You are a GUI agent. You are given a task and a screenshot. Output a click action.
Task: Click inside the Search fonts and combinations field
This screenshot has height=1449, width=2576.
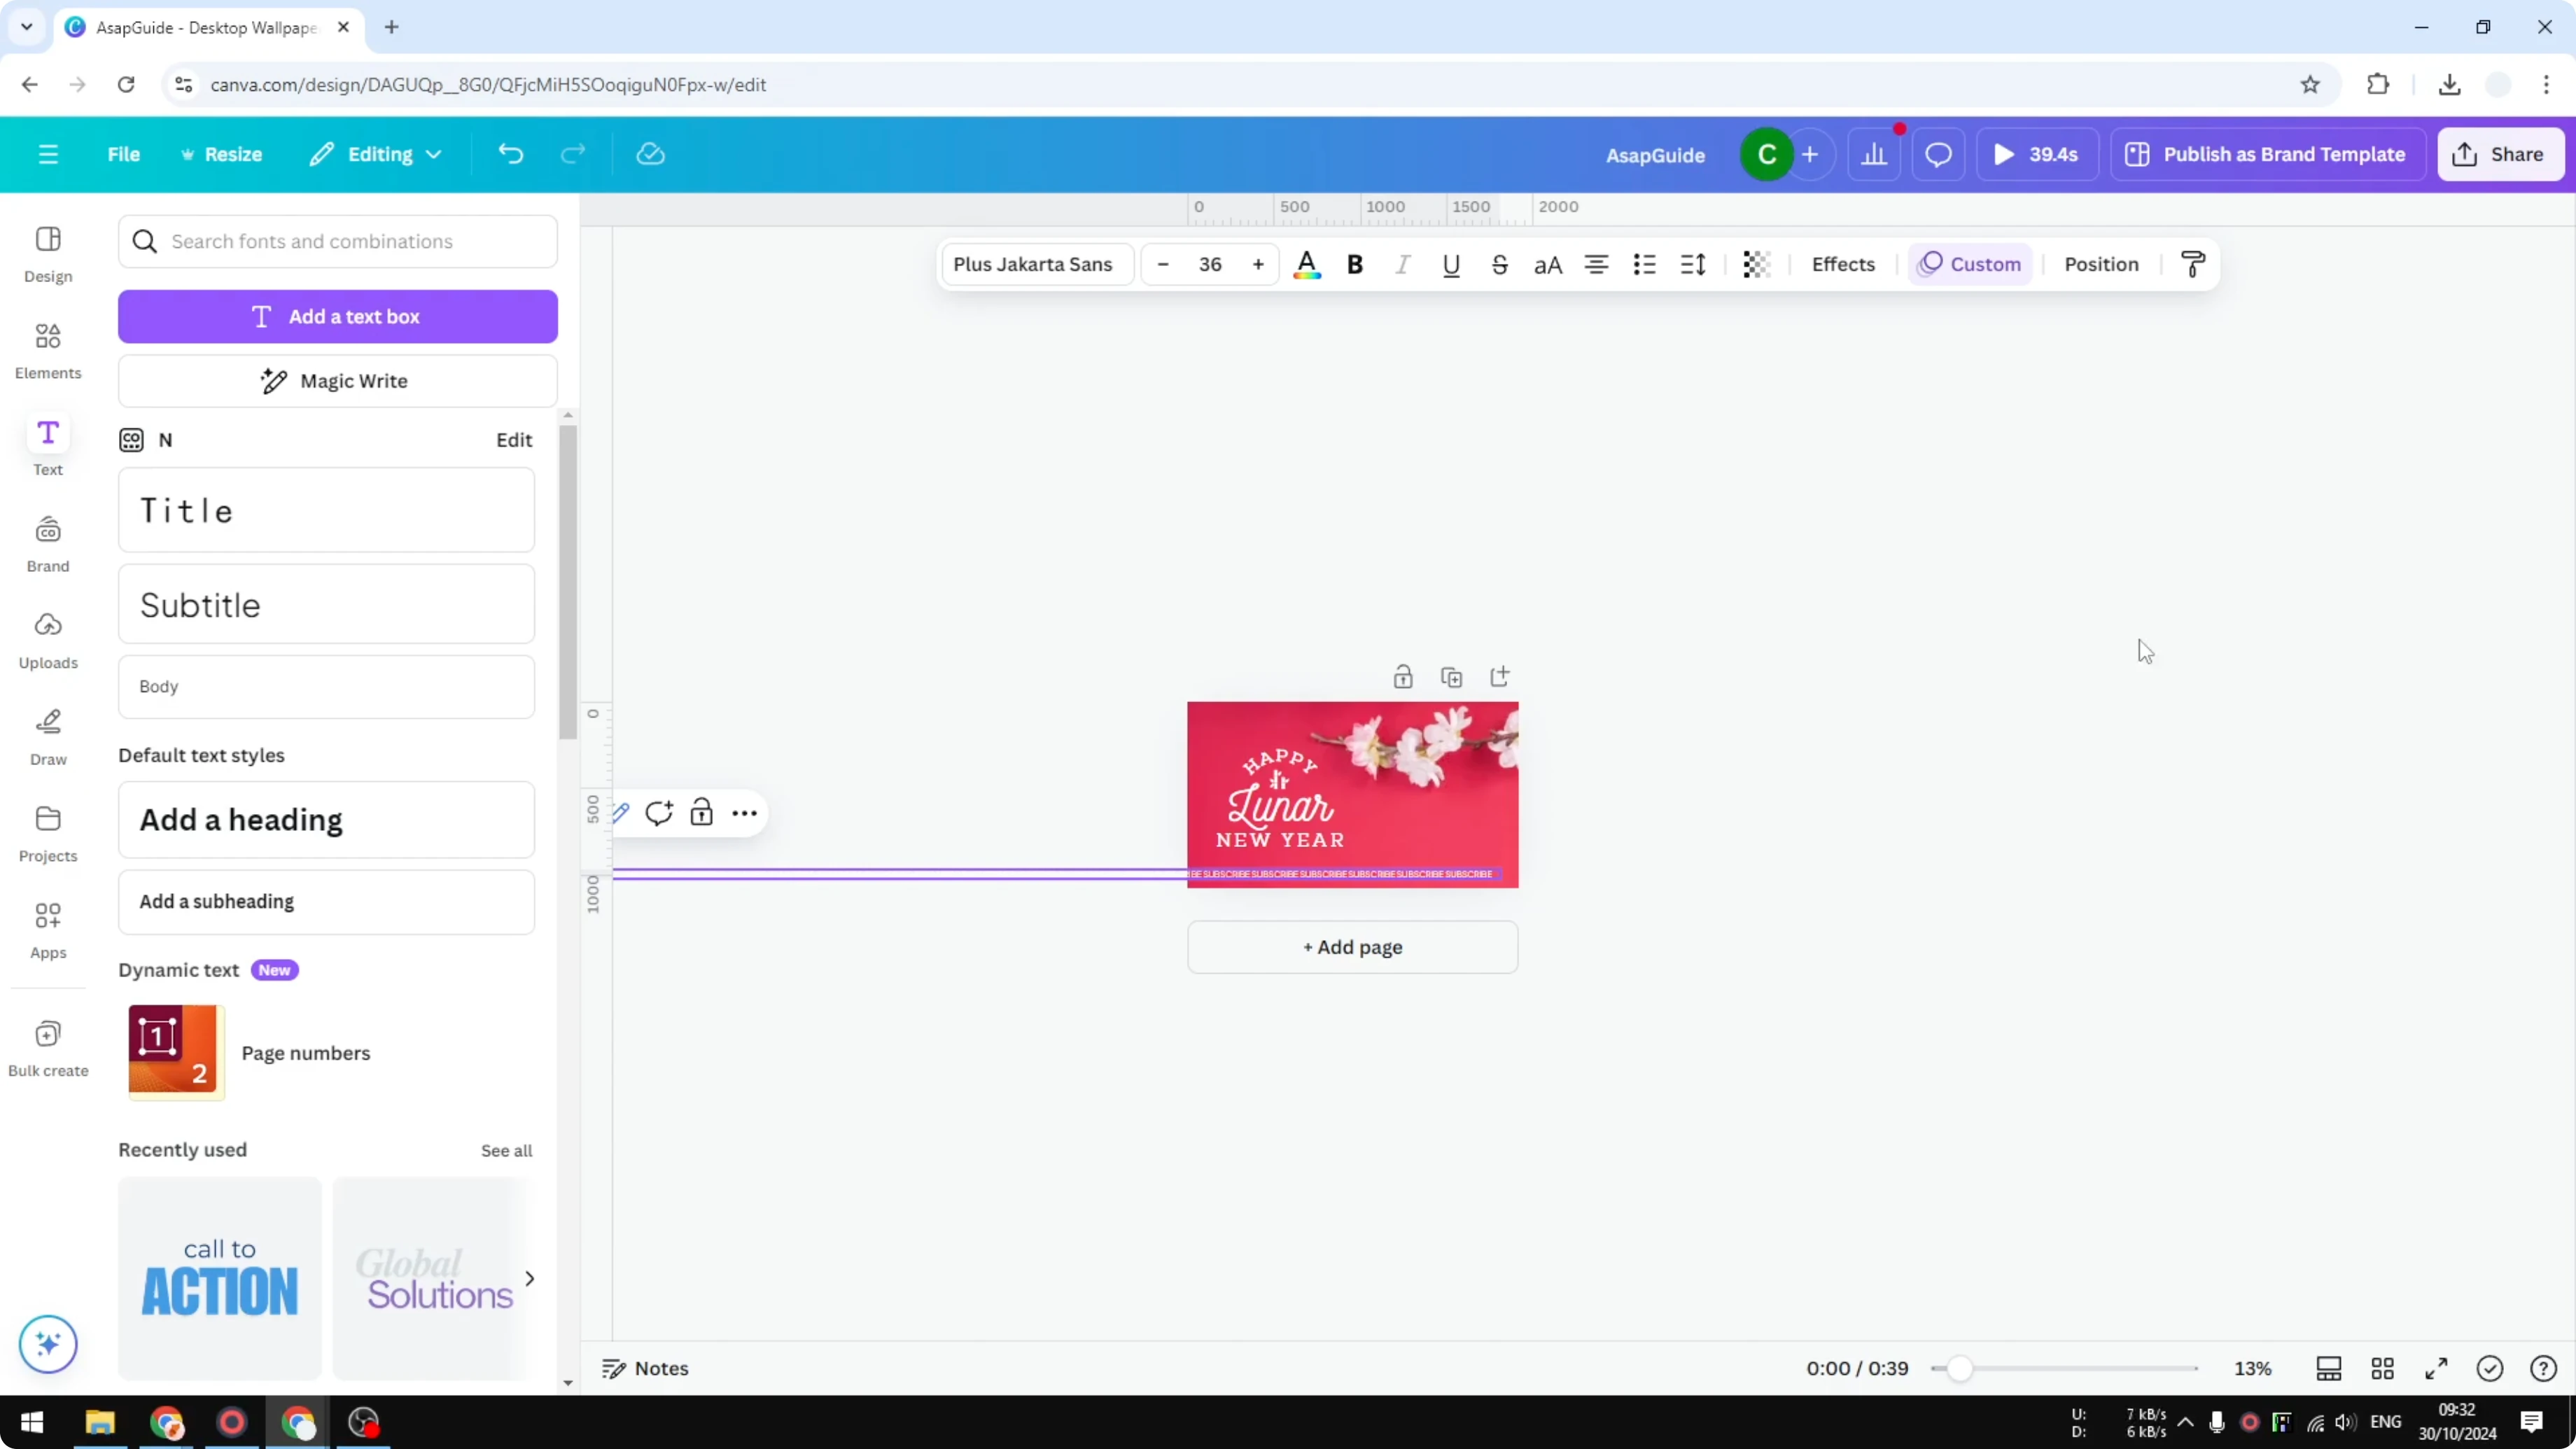pyautogui.click(x=338, y=241)
